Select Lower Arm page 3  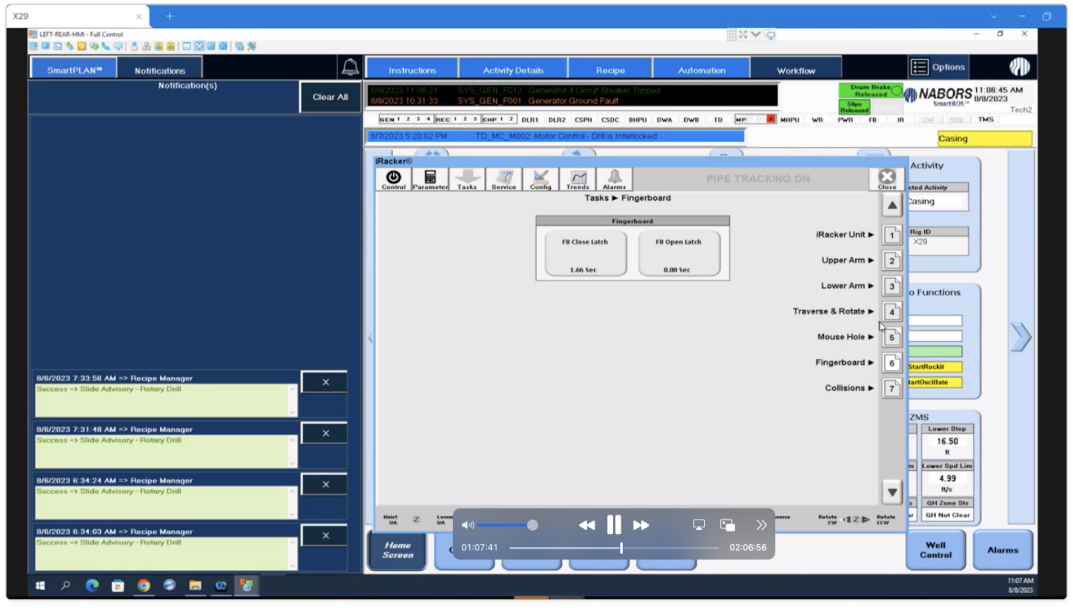click(x=892, y=286)
